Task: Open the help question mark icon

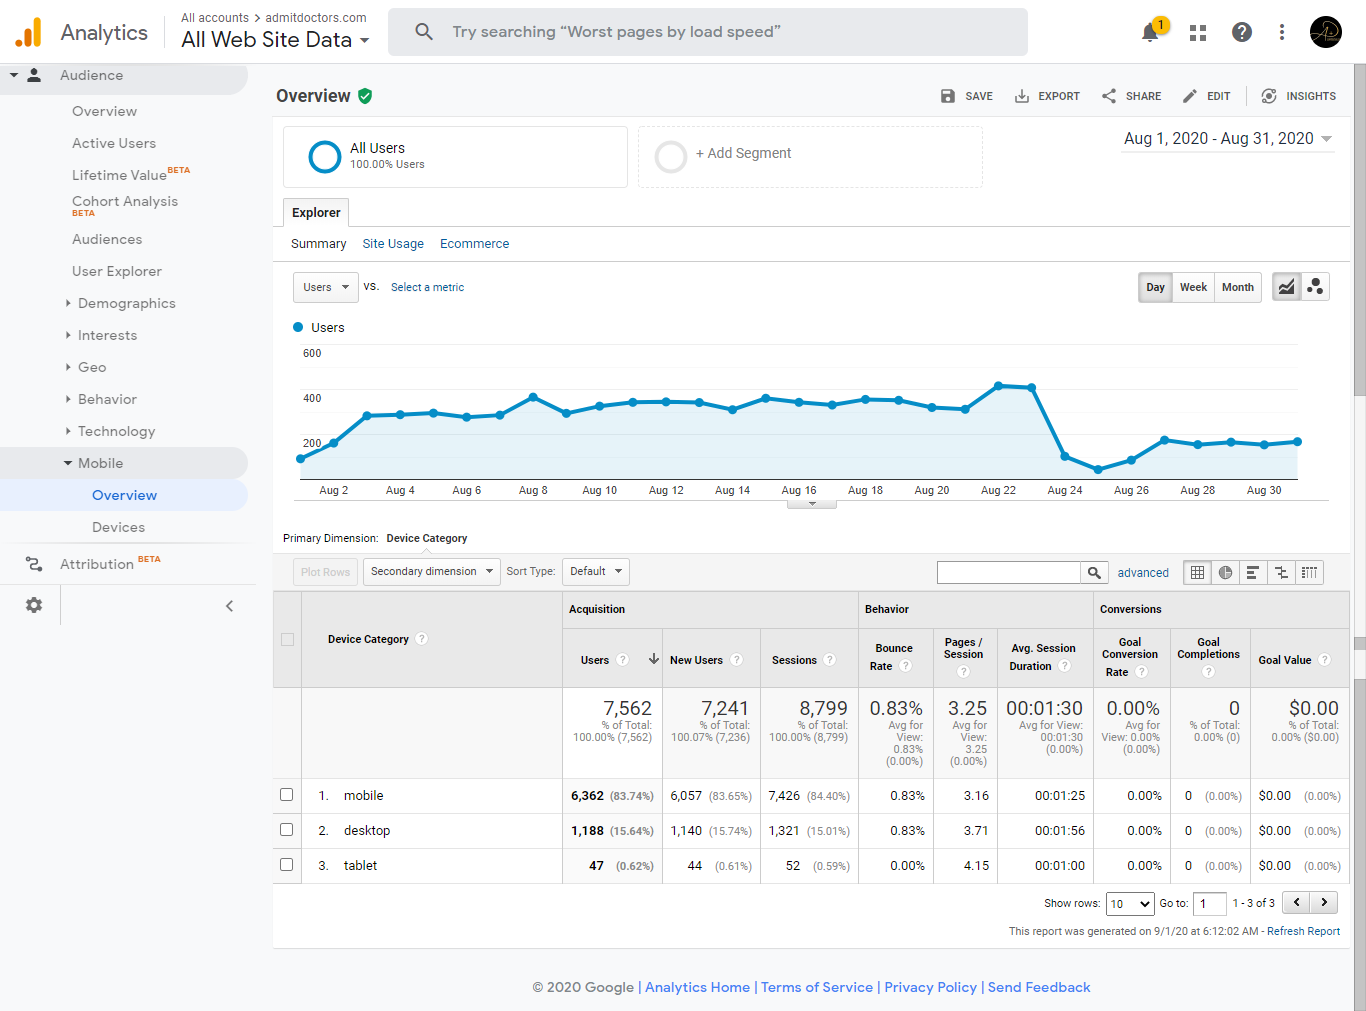Action: tap(1242, 32)
